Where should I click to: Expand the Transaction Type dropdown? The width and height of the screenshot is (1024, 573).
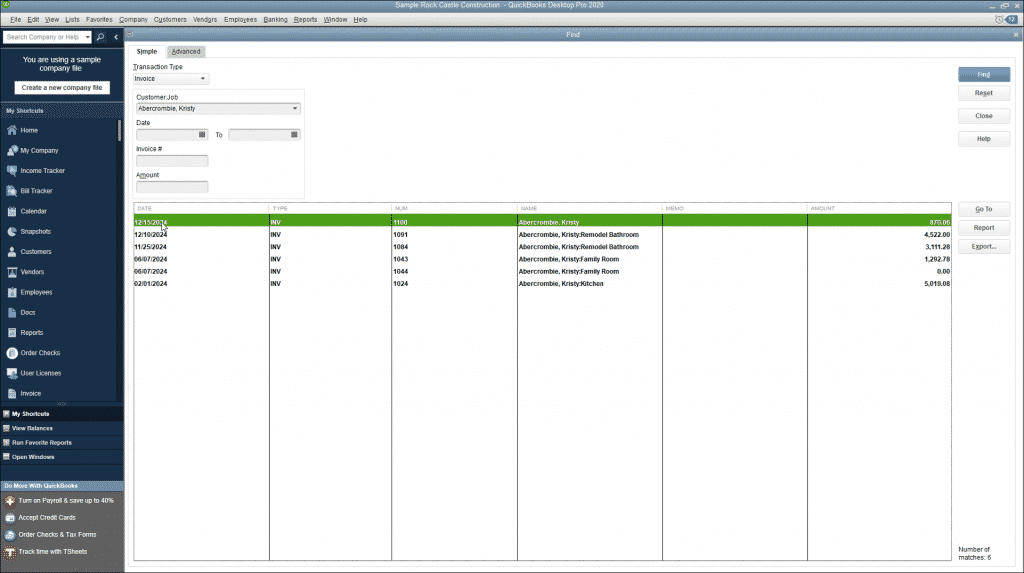[x=202, y=78]
